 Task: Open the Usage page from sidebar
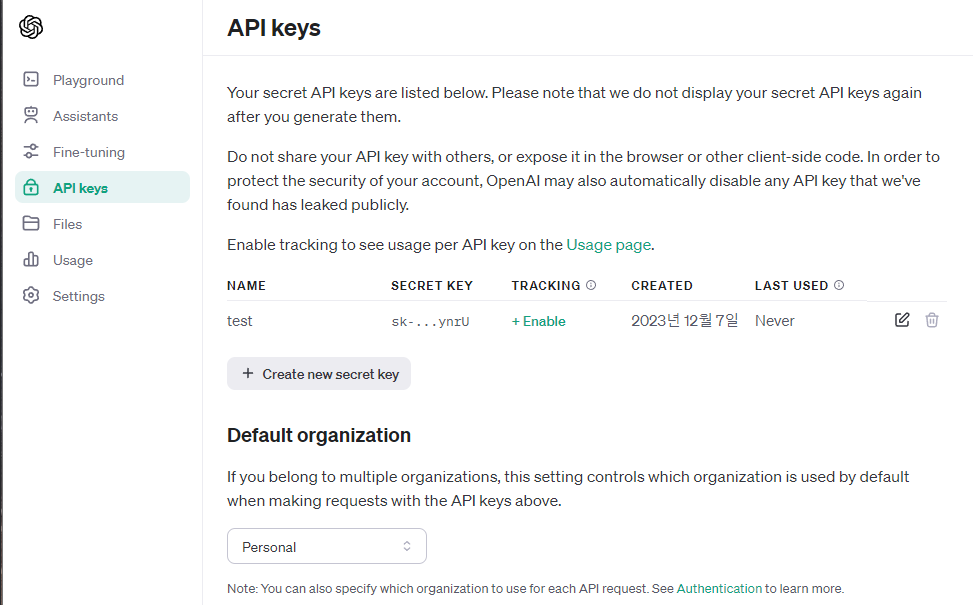102,260
